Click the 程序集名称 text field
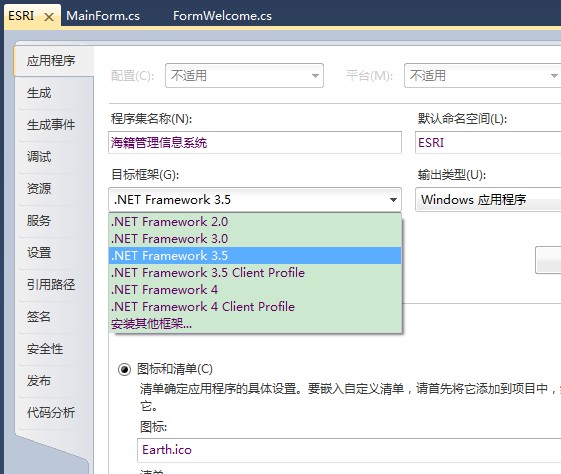Viewport: 561px width, 474px height. tap(255, 142)
